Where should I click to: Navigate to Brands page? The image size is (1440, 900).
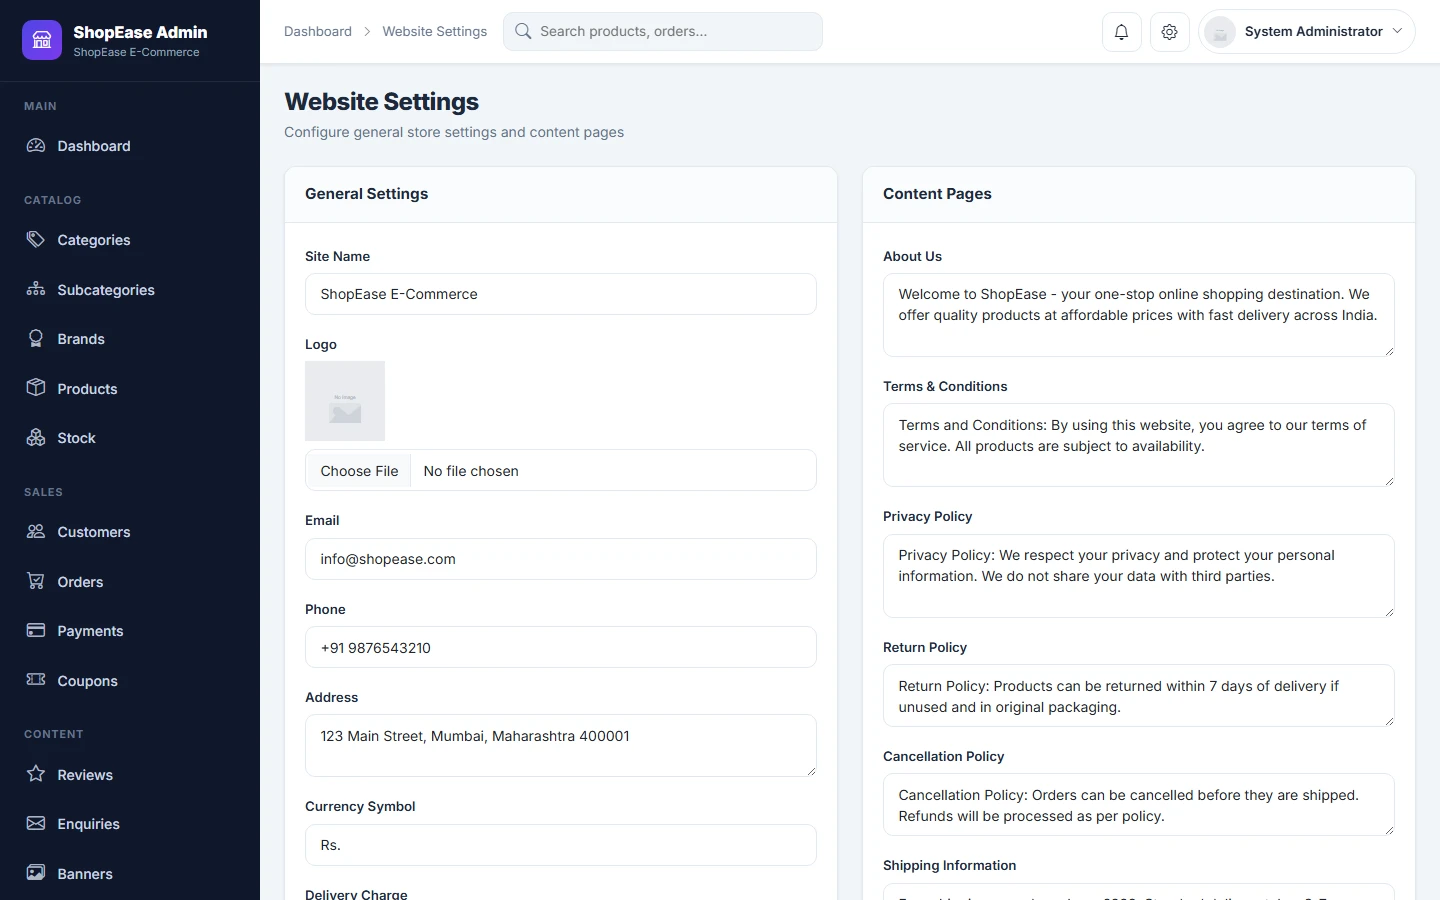point(130,339)
